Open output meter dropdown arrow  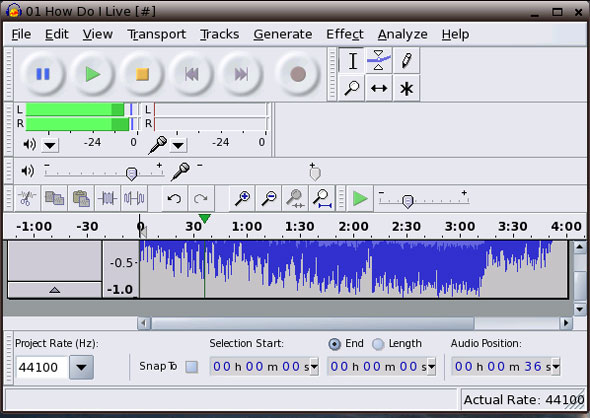pos(50,145)
